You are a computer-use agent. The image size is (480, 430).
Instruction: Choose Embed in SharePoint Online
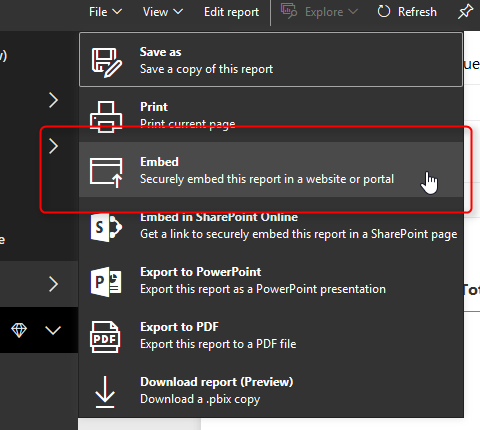(271, 225)
